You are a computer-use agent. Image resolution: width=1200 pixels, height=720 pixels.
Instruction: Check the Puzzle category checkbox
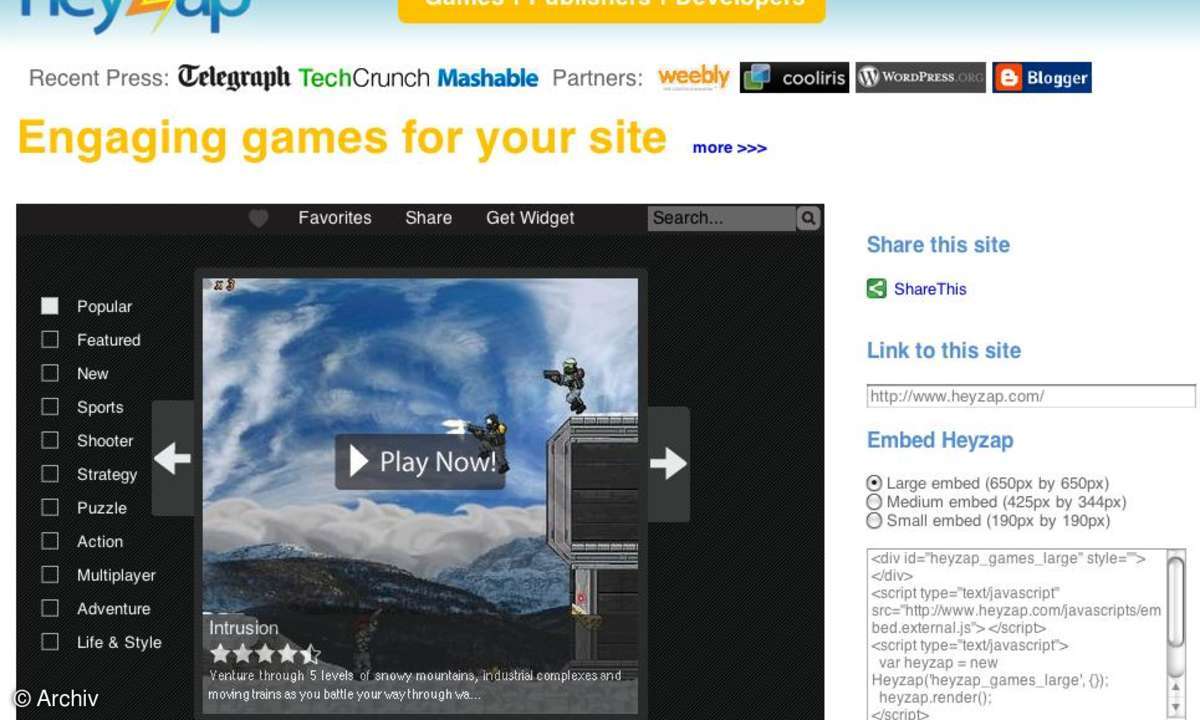(x=50, y=507)
